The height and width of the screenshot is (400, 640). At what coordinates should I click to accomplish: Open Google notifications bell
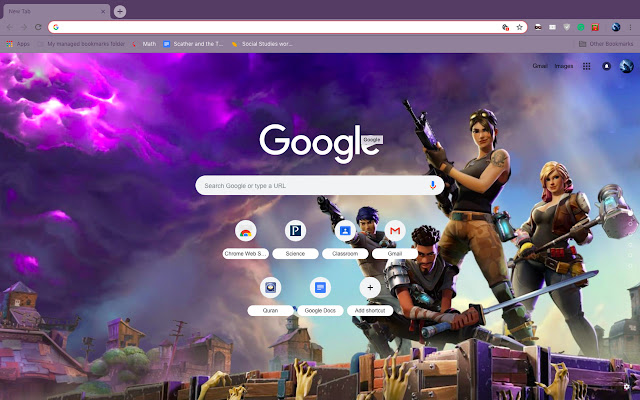[607, 66]
